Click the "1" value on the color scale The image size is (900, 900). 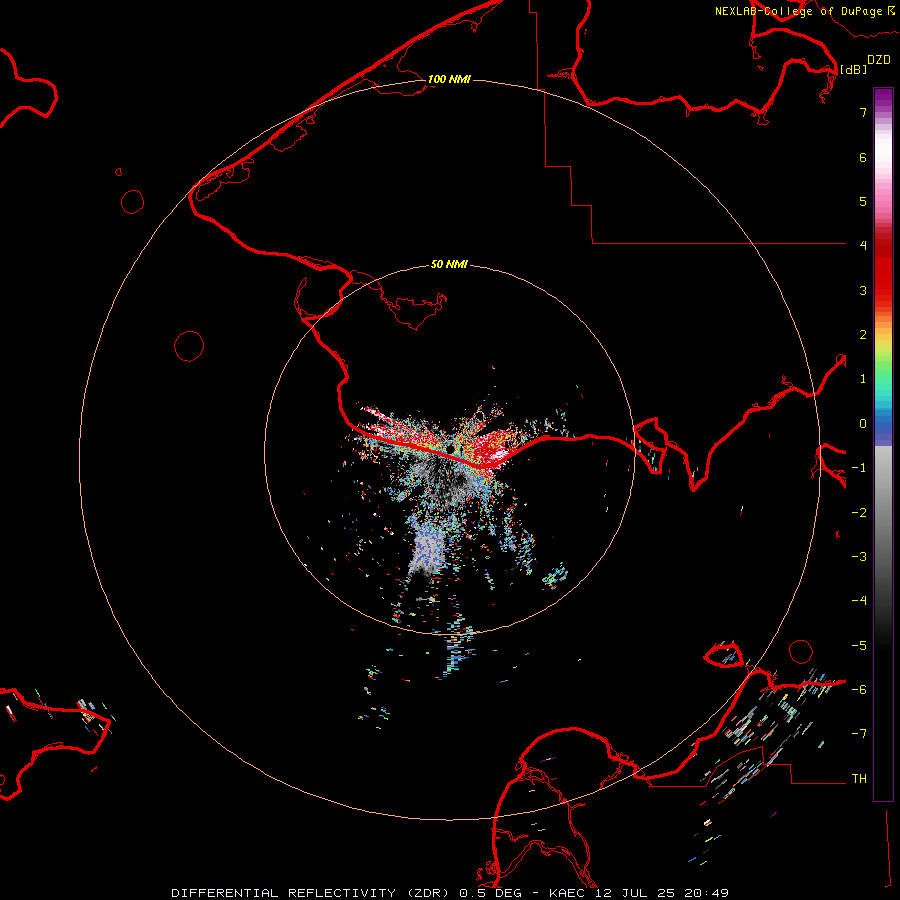(863, 379)
